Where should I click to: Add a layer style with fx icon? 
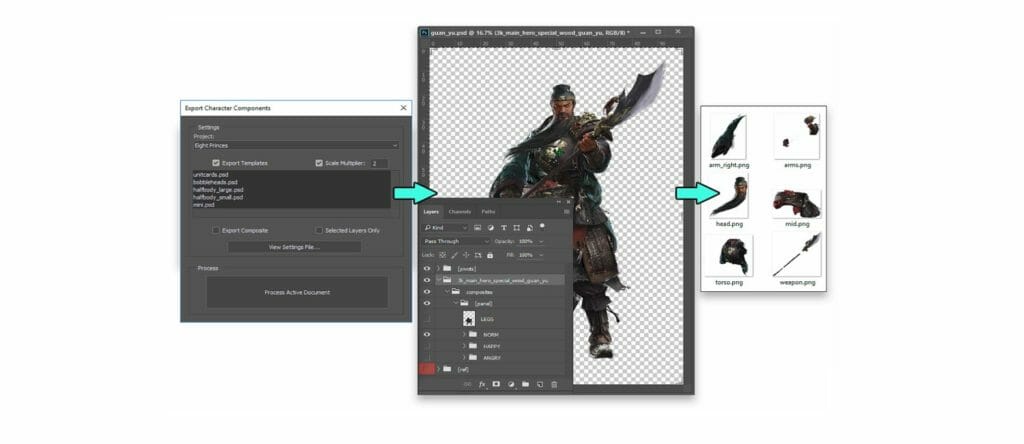point(482,385)
